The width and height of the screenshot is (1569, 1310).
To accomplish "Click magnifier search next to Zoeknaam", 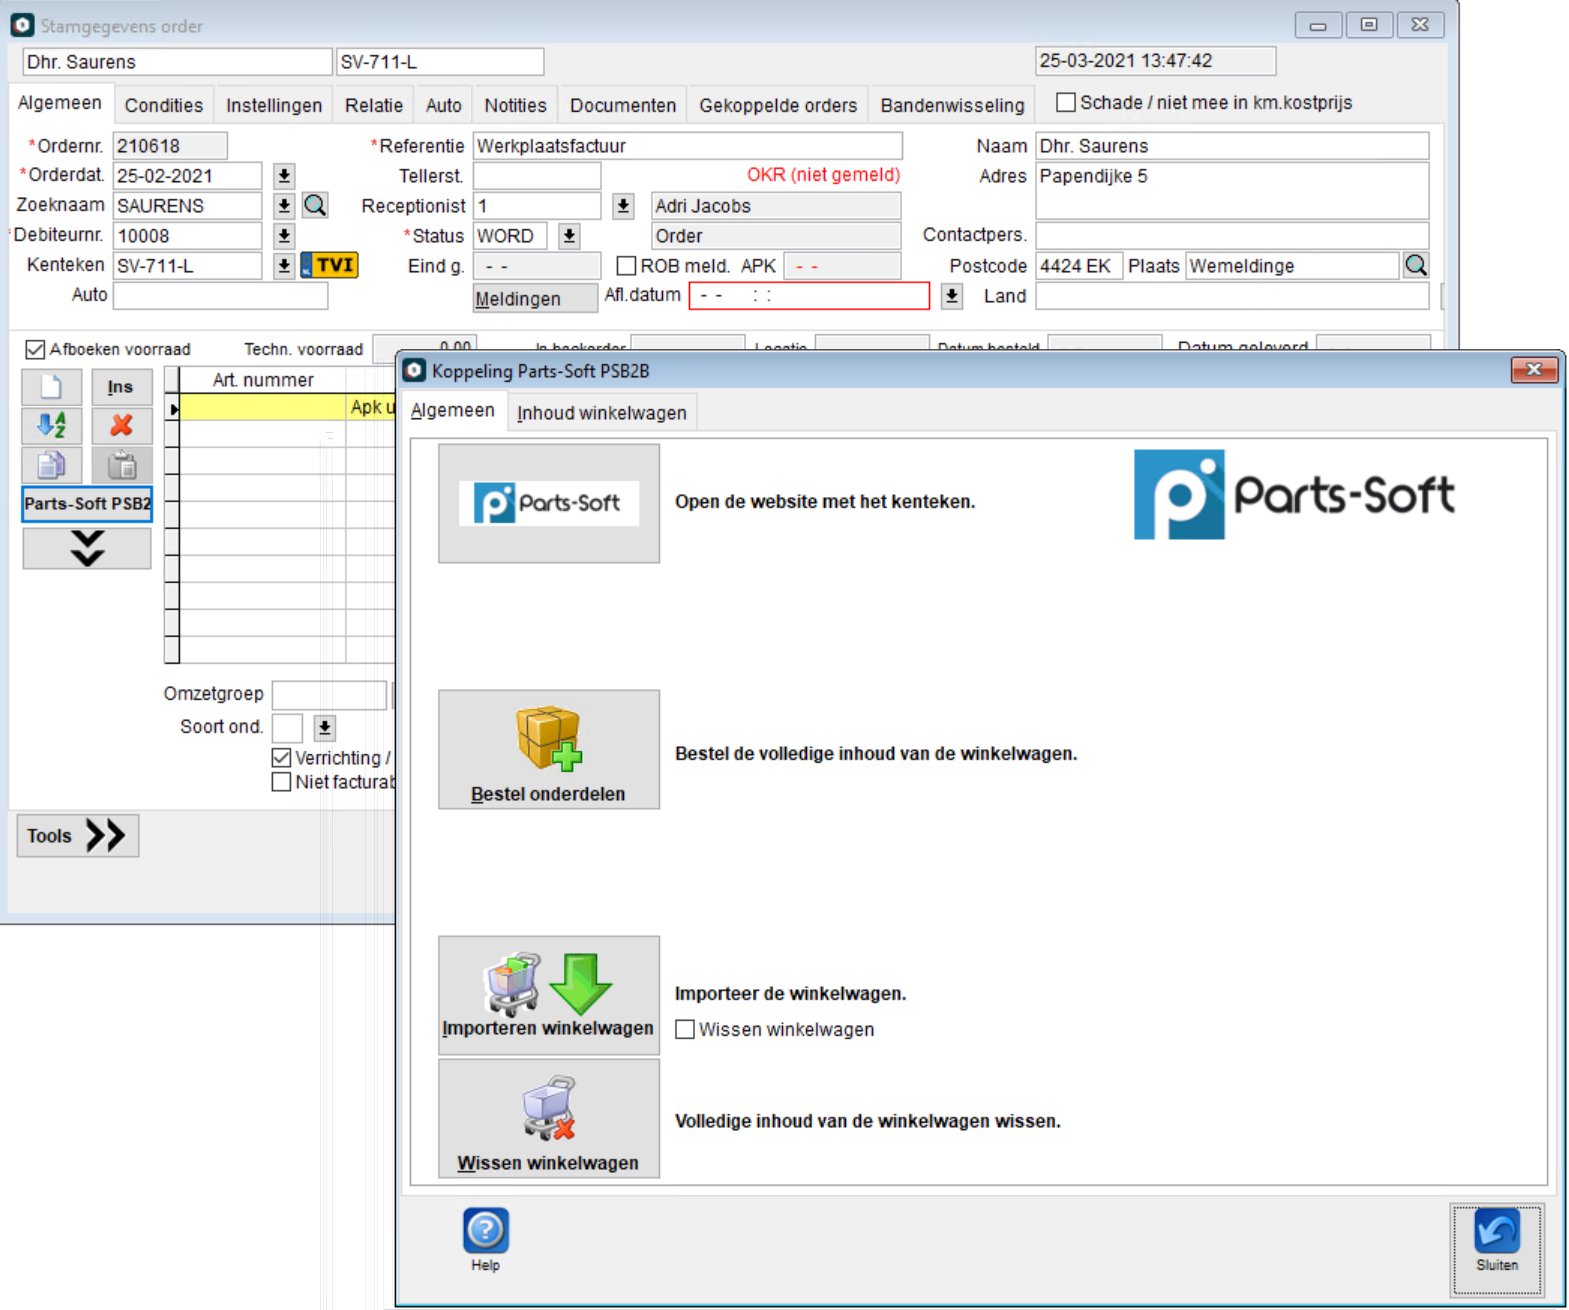I will [315, 205].
